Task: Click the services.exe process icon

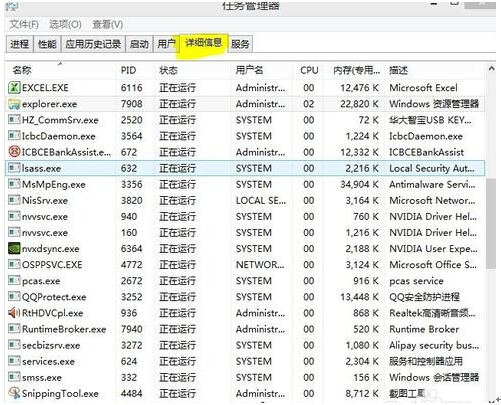Action: coord(14,361)
